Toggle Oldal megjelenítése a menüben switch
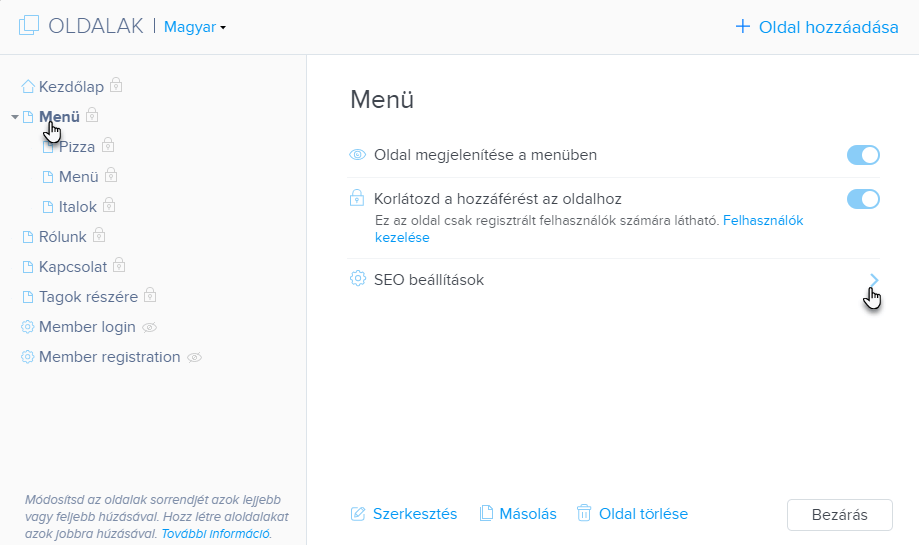The height and width of the screenshot is (545, 919). (863, 155)
